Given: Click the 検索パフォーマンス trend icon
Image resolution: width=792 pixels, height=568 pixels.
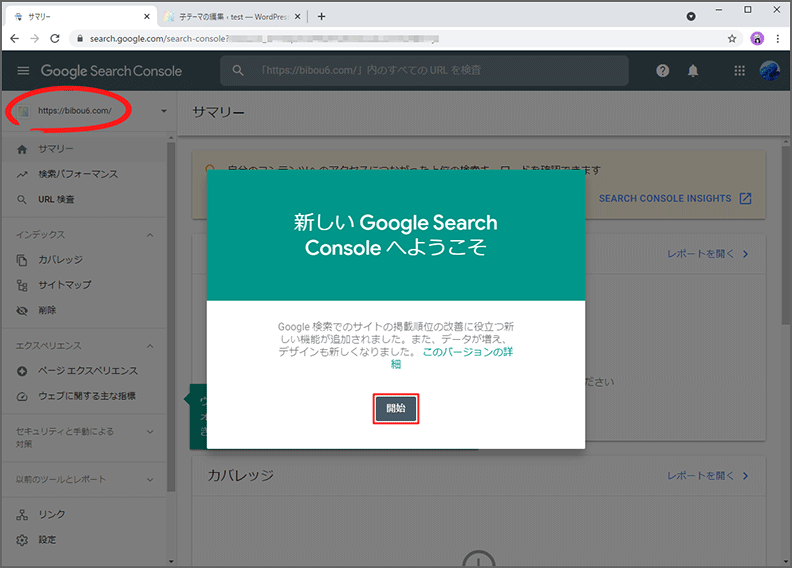Looking at the screenshot, I should 22,175.
